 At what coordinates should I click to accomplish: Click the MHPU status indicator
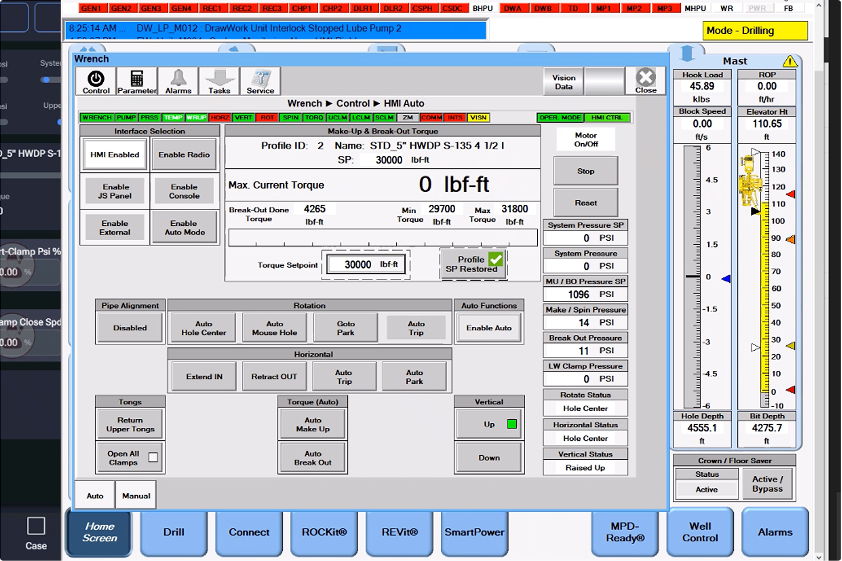pos(695,8)
